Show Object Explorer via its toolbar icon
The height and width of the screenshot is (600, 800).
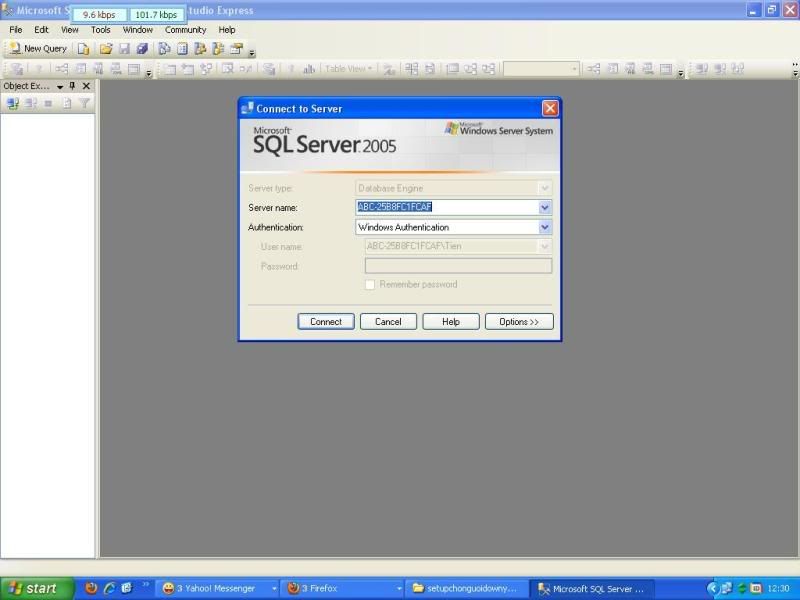[x=200, y=49]
